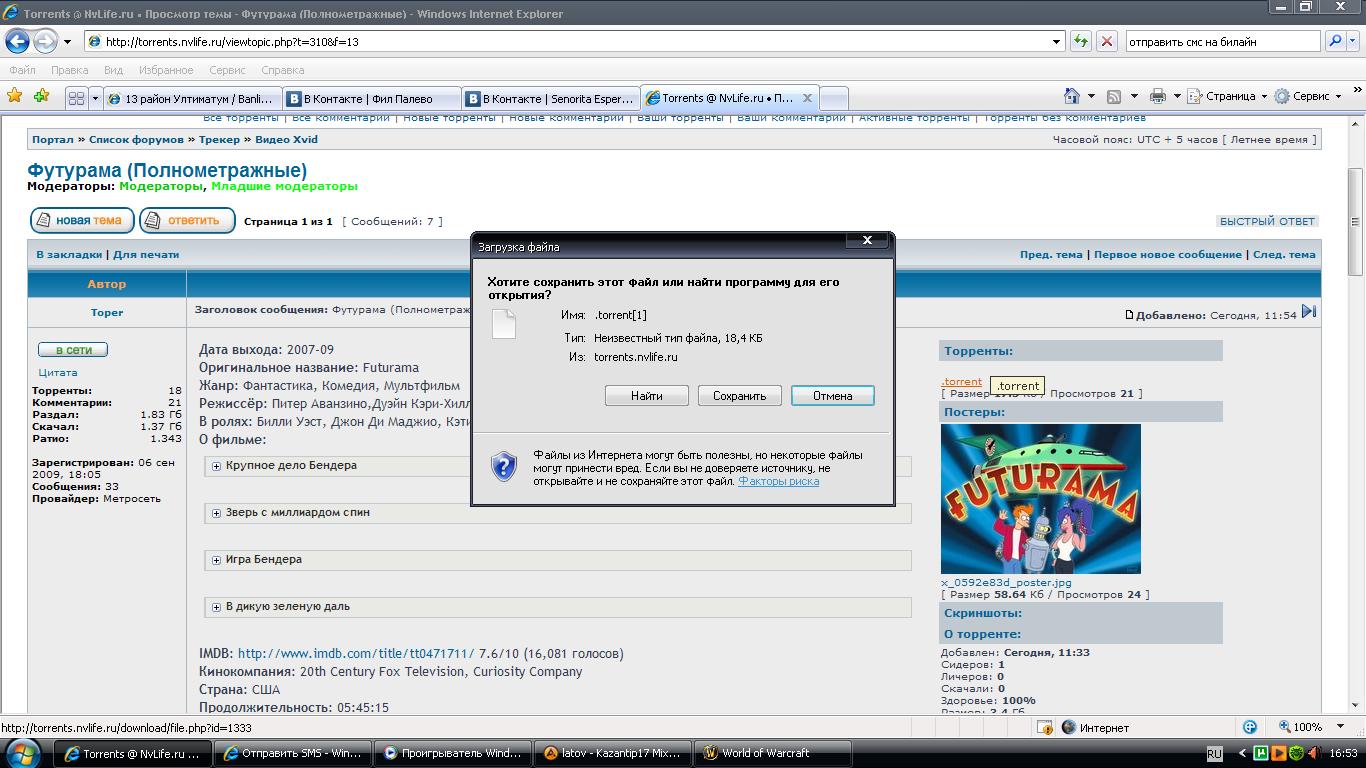Click the RU language indicator in tray

pos(1214,753)
